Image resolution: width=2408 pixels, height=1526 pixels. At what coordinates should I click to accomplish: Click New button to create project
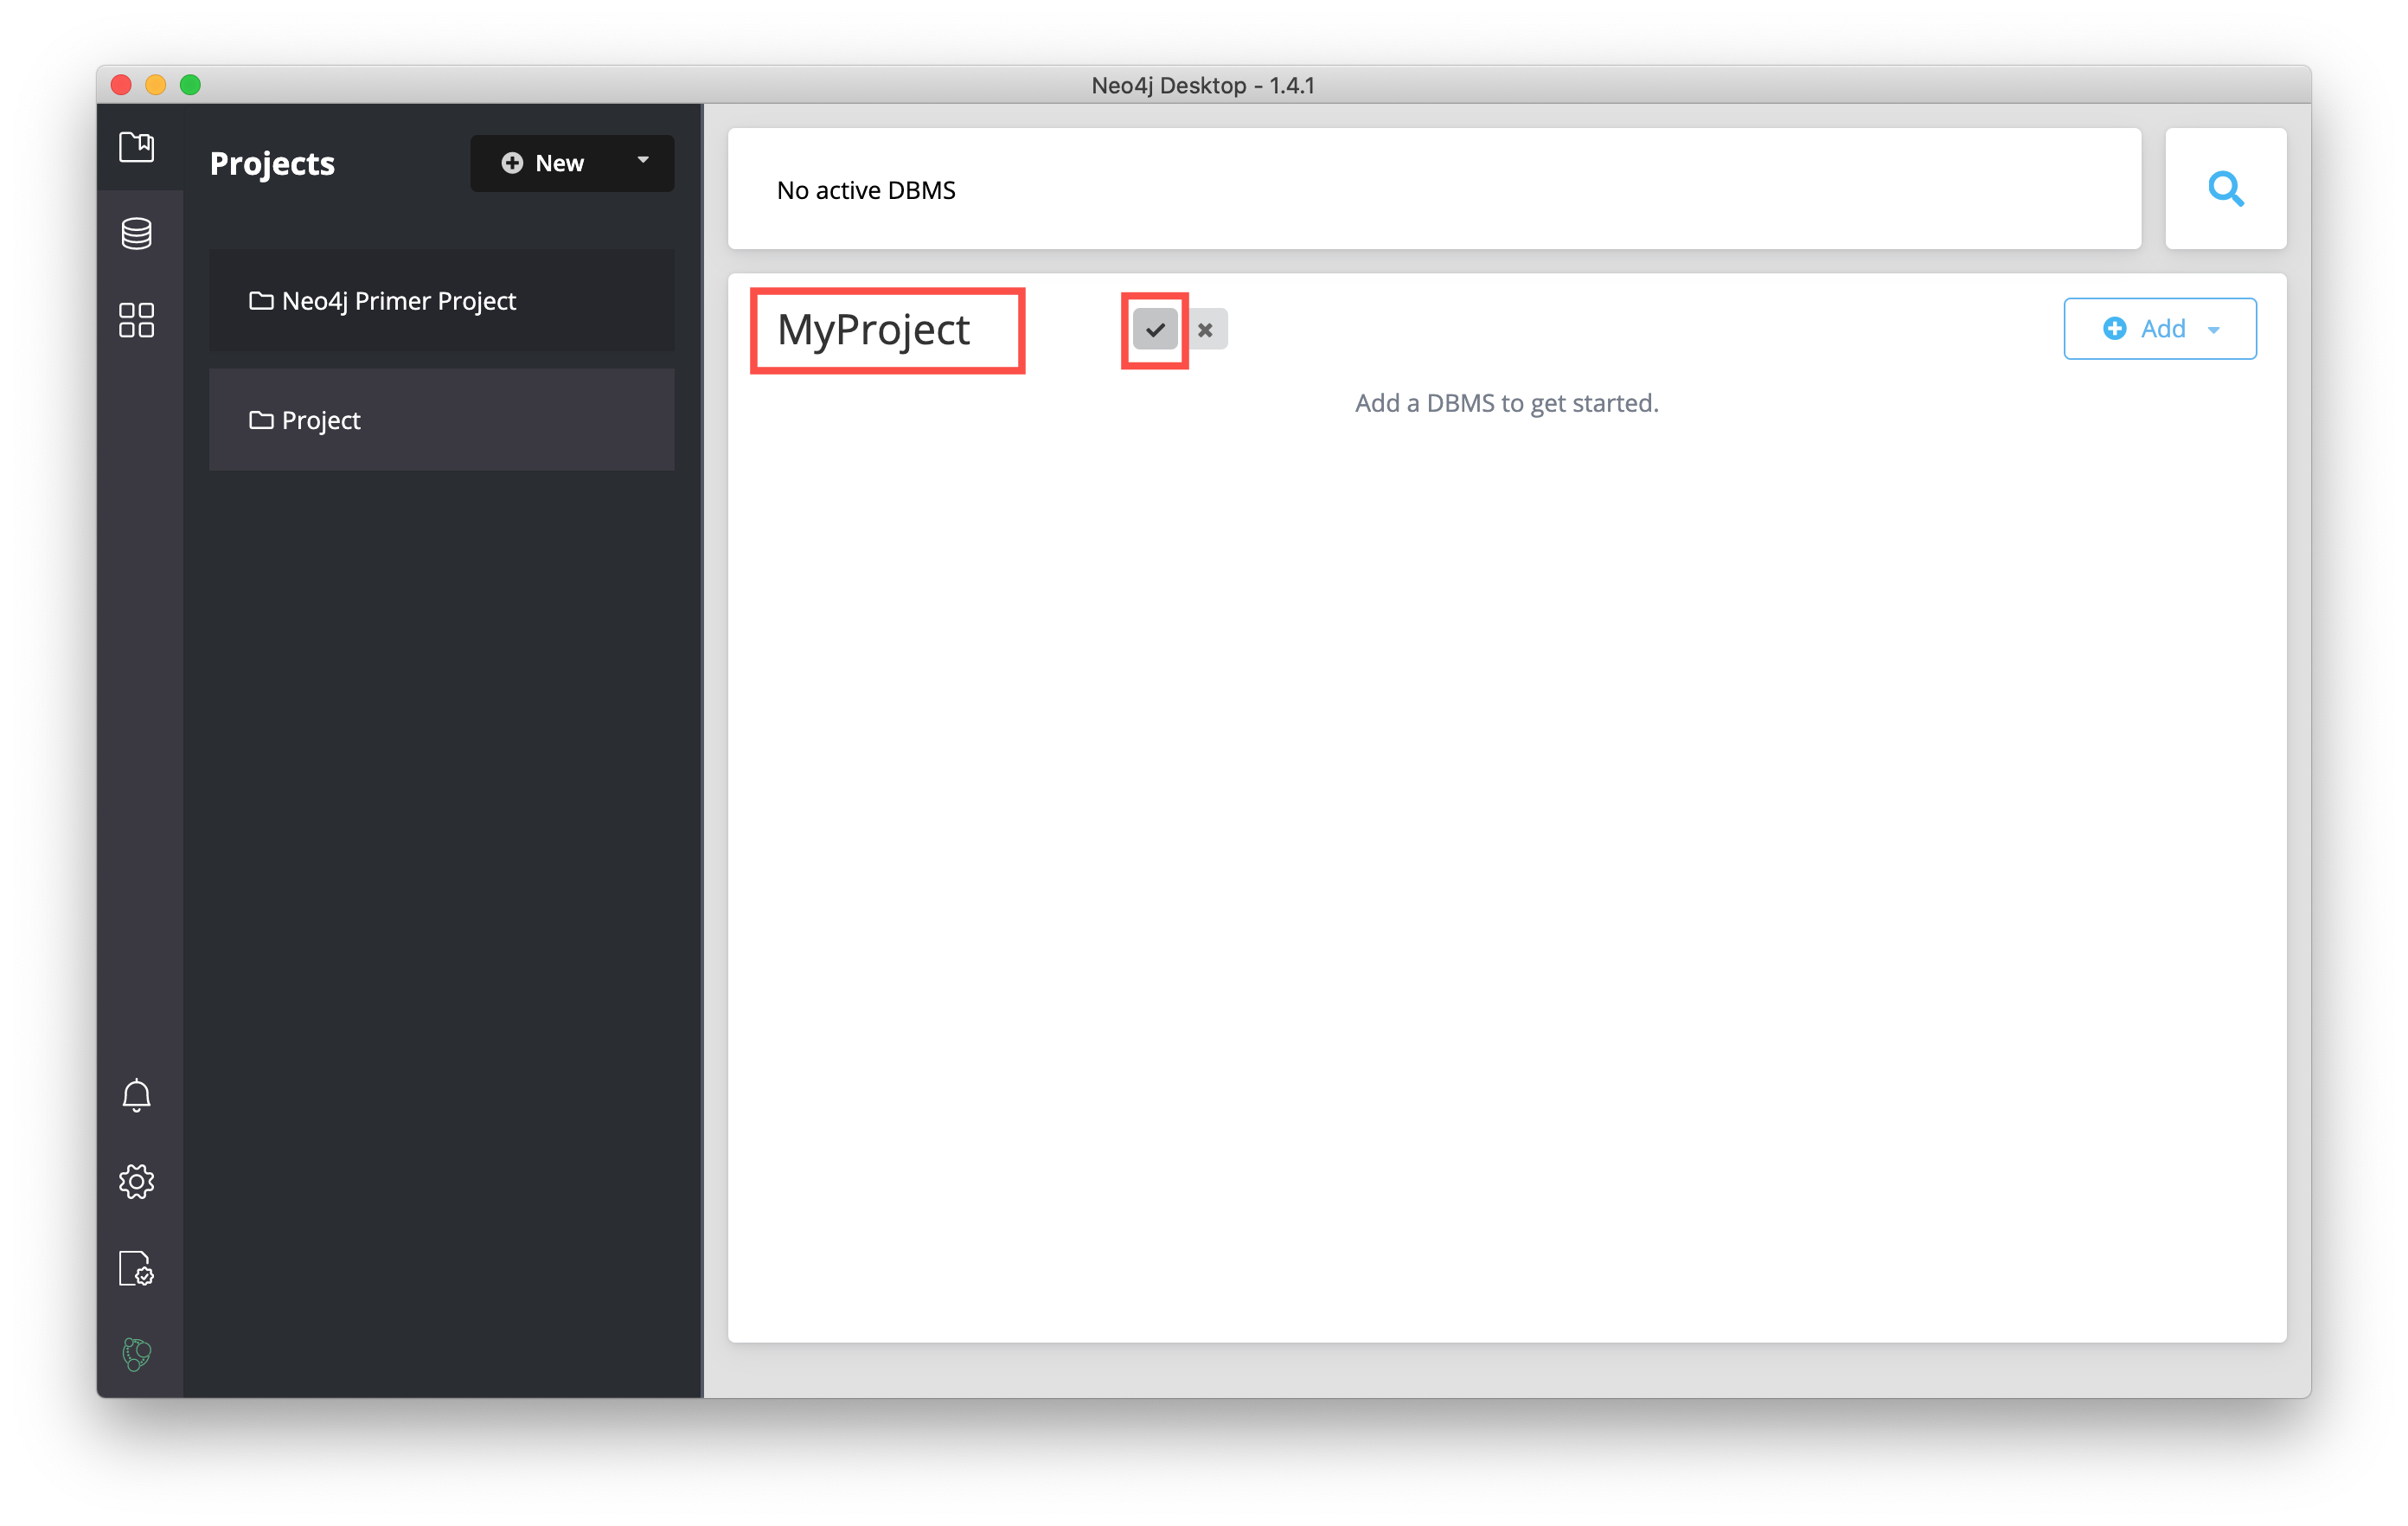[570, 162]
